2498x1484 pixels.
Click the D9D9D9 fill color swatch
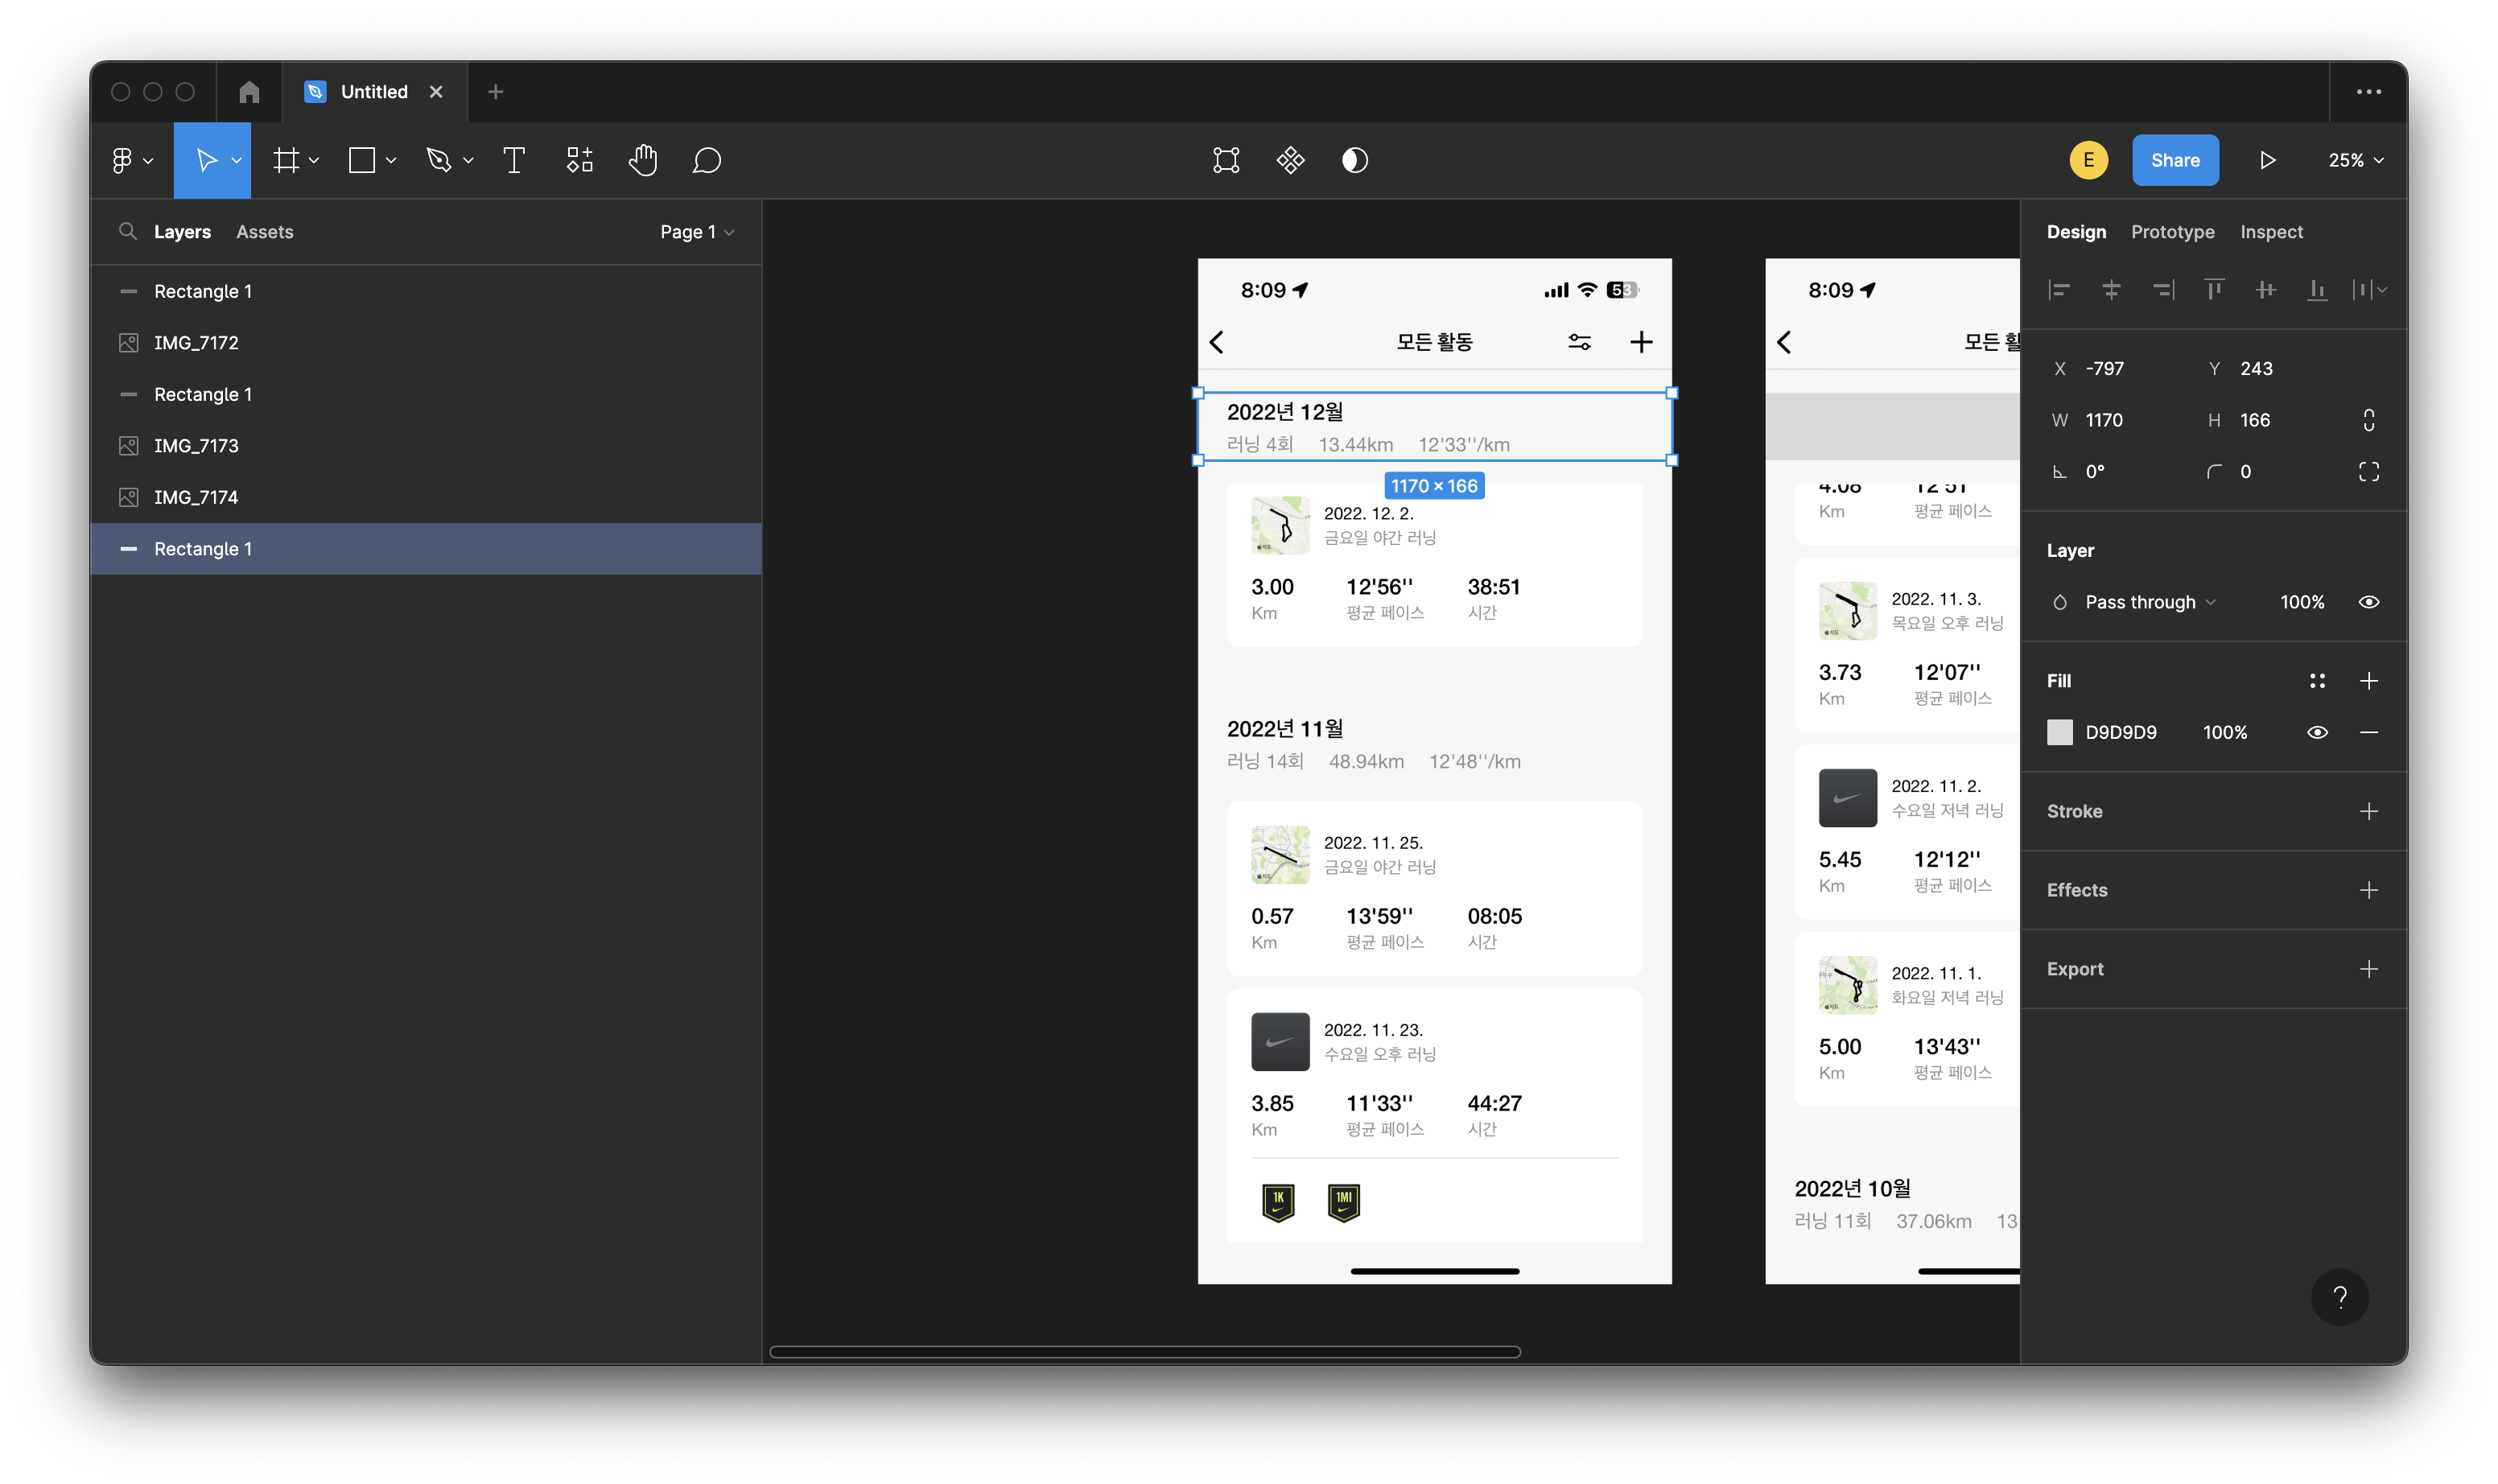pyautogui.click(x=2060, y=732)
